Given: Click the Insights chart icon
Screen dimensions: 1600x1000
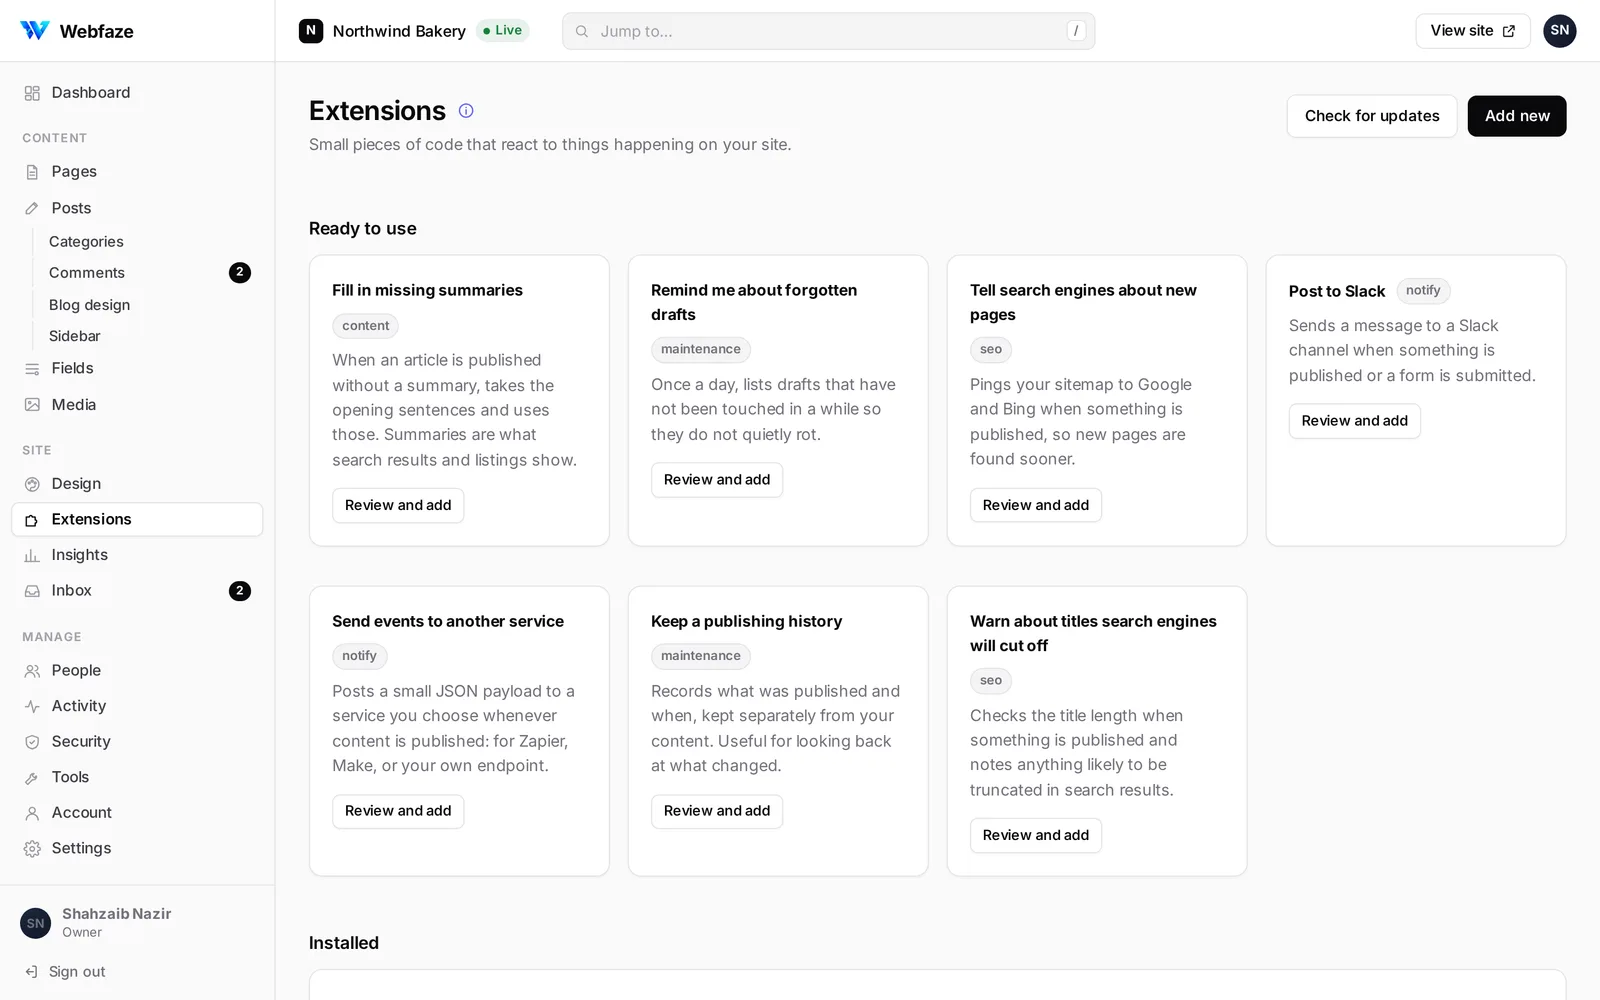Looking at the screenshot, I should point(32,555).
